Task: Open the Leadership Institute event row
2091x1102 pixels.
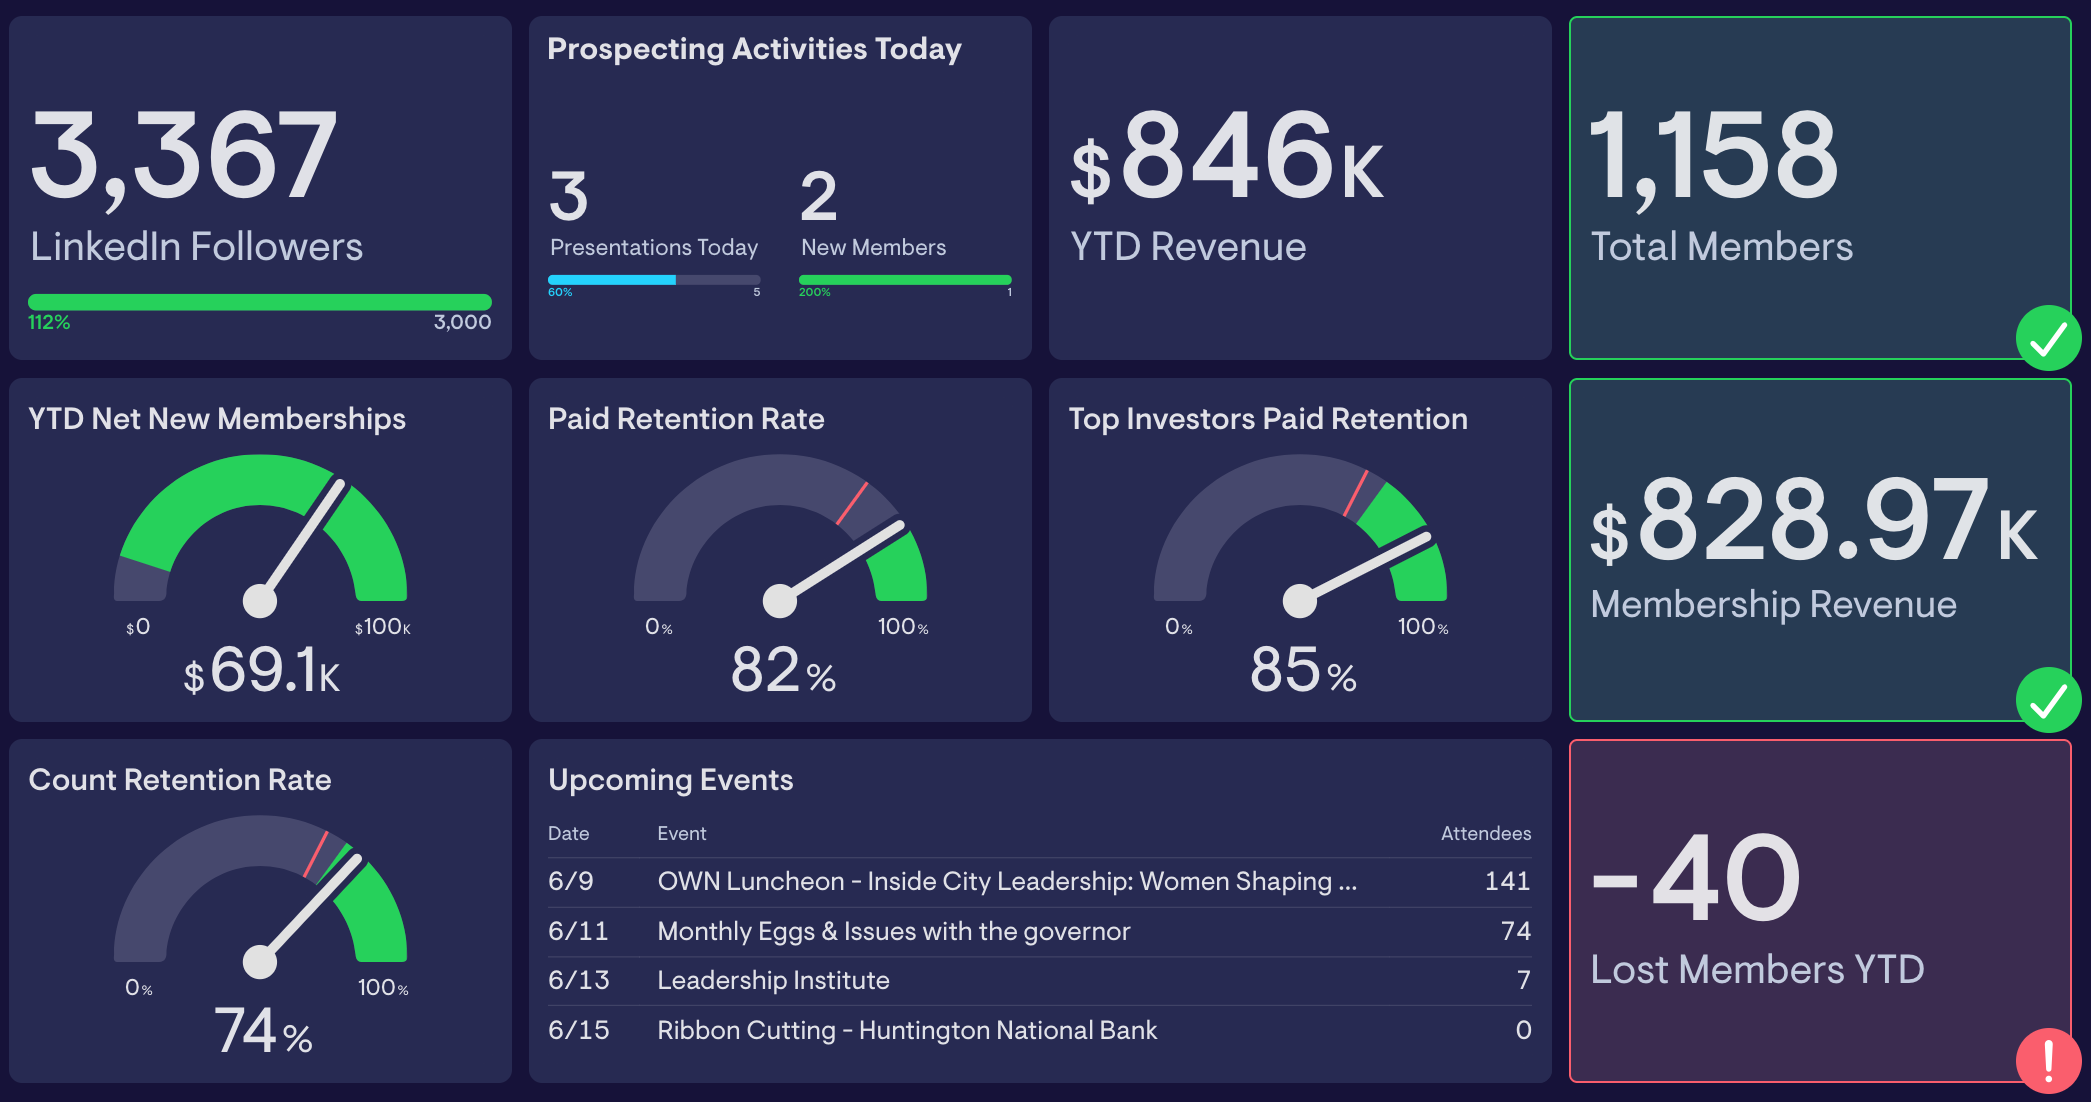Action: coord(1039,980)
